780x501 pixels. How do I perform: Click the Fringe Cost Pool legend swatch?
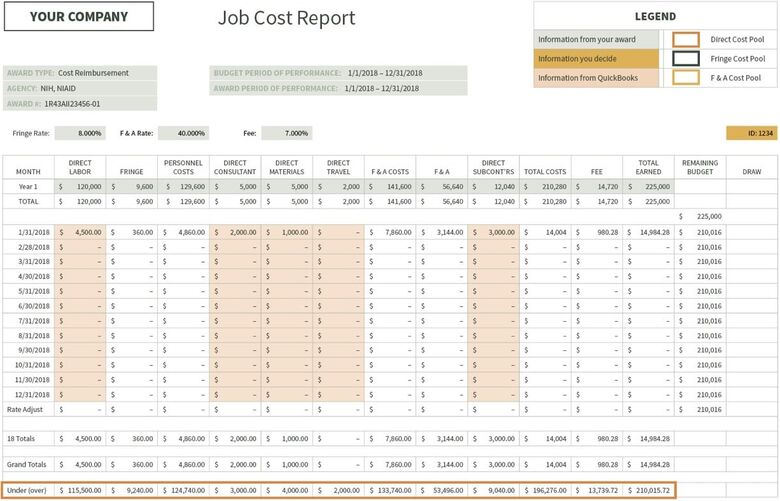(685, 59)
